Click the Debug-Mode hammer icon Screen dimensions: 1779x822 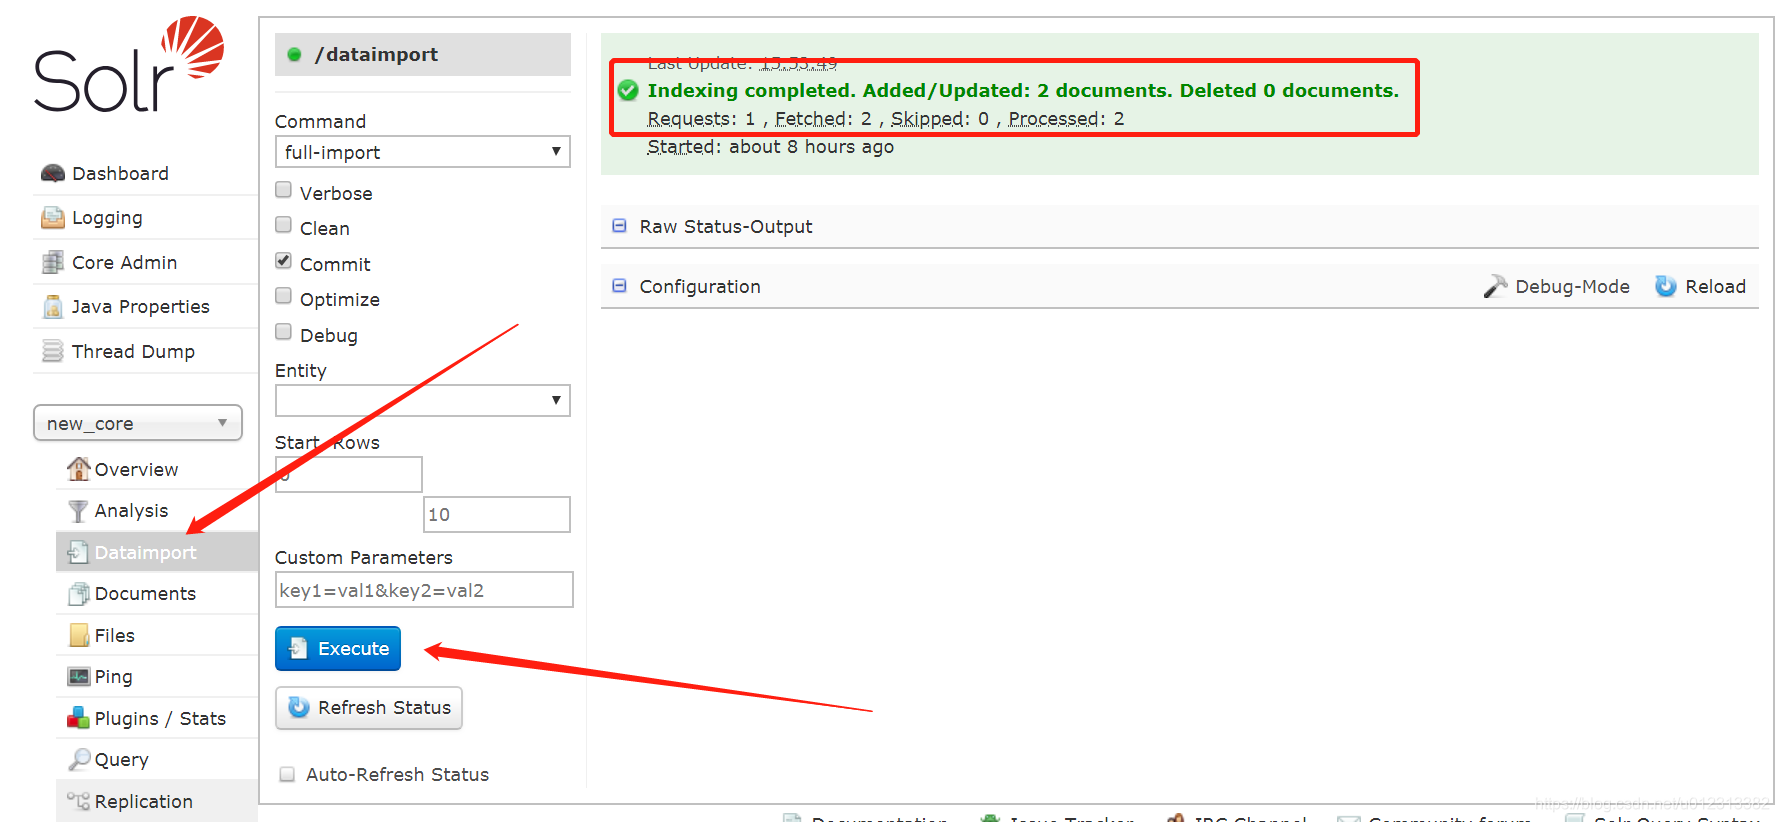(x=1495, y=287)
